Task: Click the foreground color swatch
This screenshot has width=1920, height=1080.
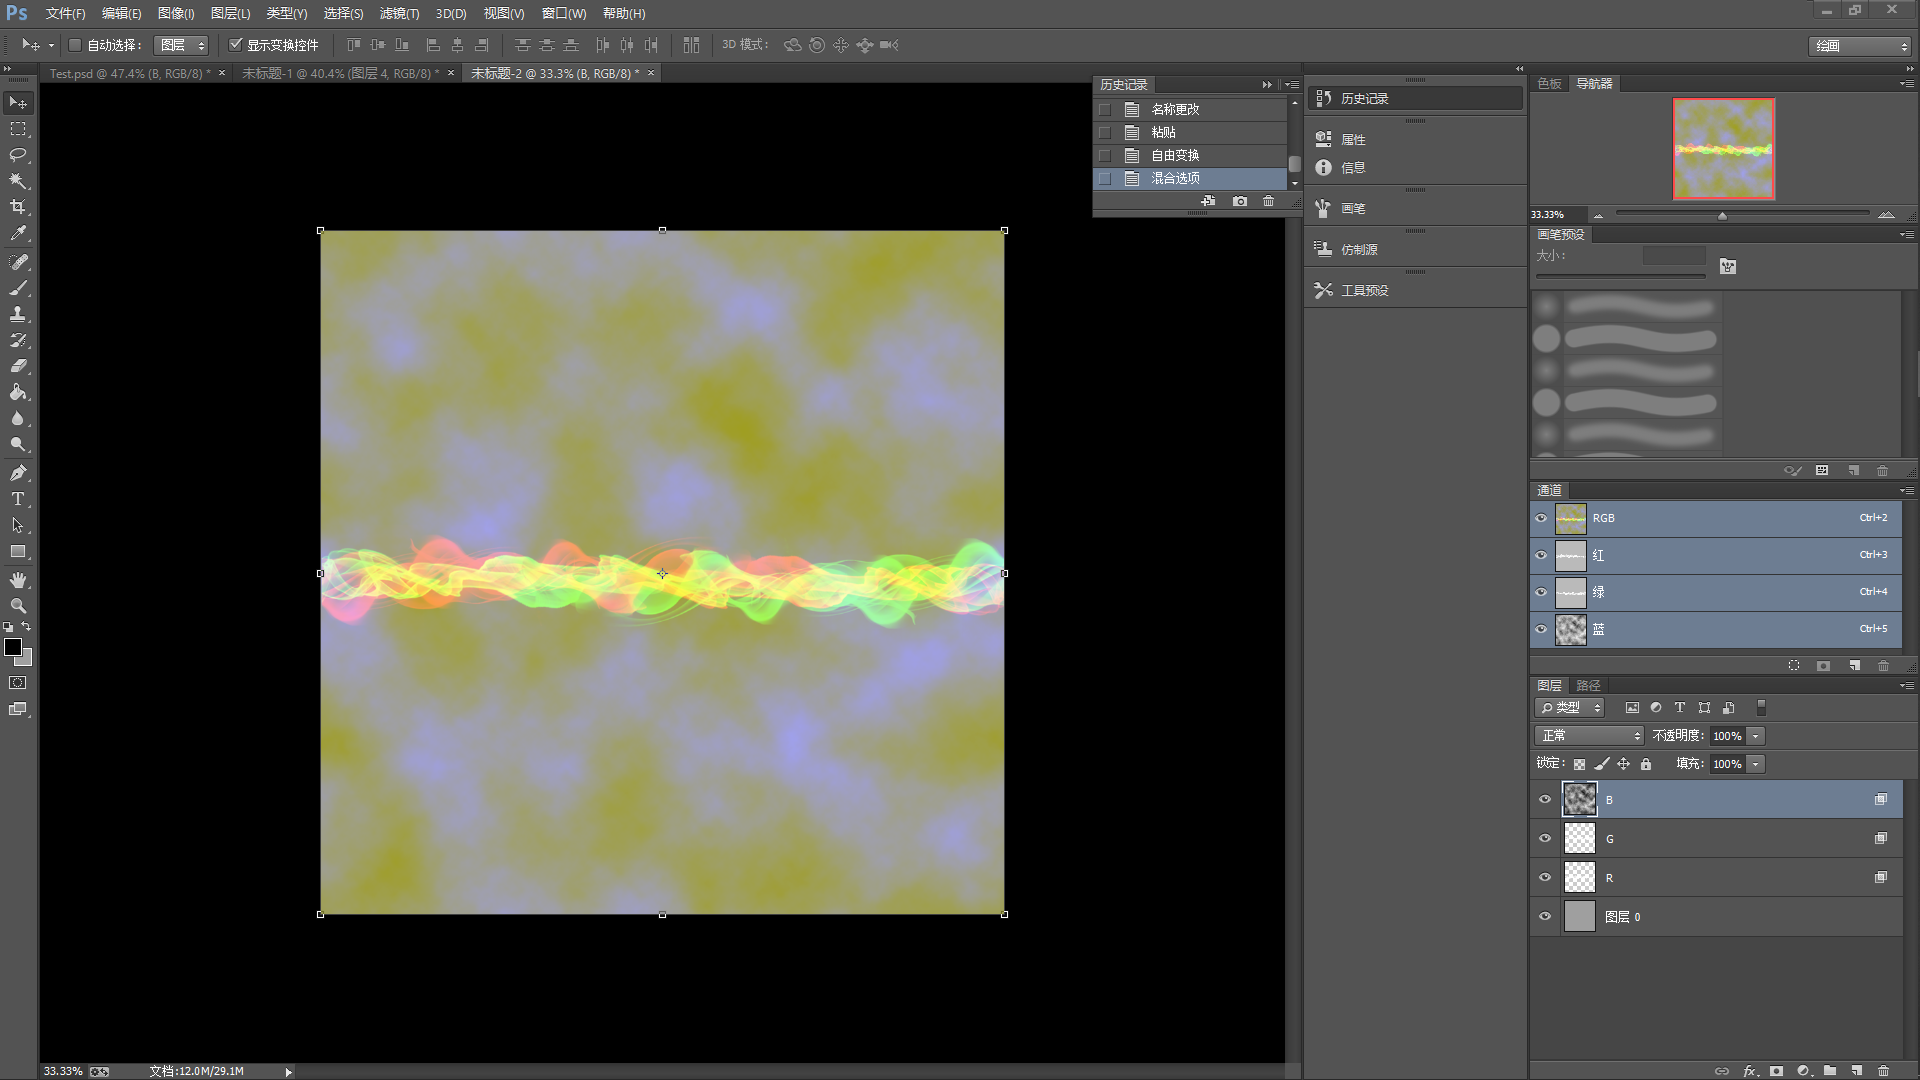Action: click(x=14, y=647)
